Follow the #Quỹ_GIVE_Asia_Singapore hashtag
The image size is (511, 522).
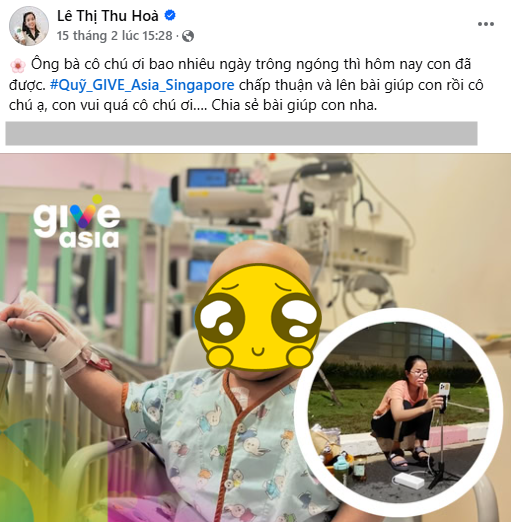coord(142,85)
